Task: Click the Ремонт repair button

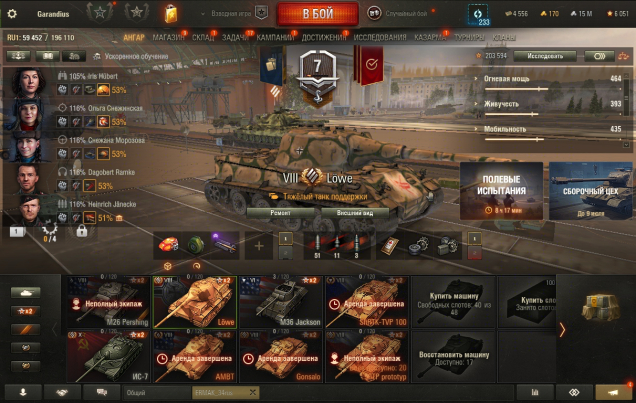Action: (x=280, y=213)
